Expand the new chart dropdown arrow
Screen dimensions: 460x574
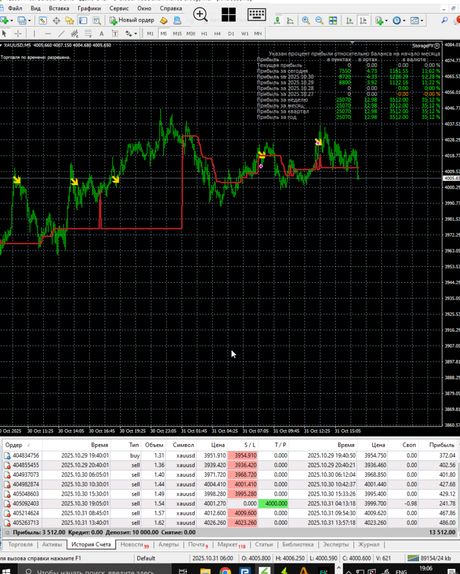(12, 21)
